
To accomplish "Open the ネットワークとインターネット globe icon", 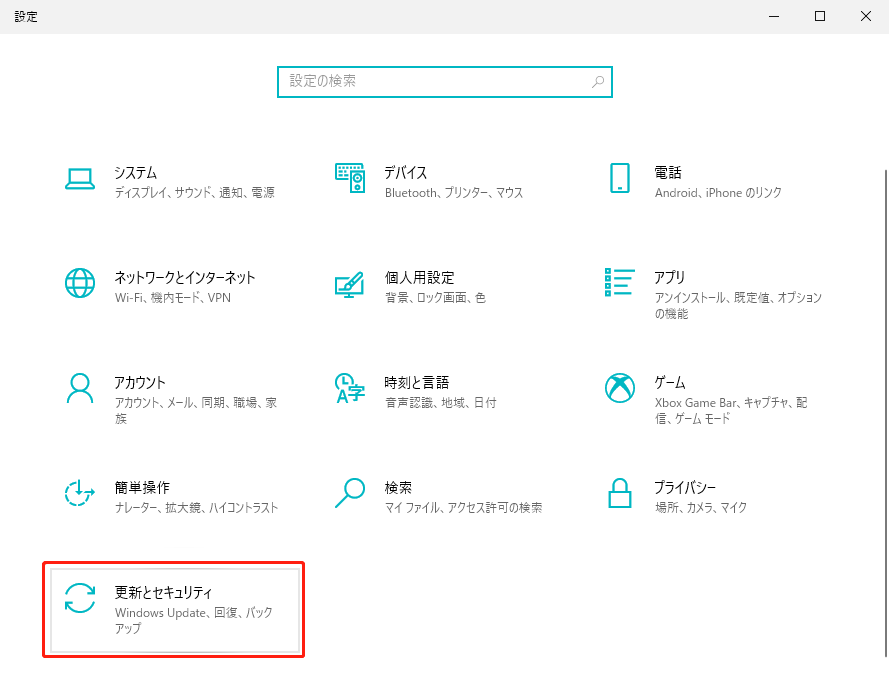I will pyautogui.click(x=80, y=283).
